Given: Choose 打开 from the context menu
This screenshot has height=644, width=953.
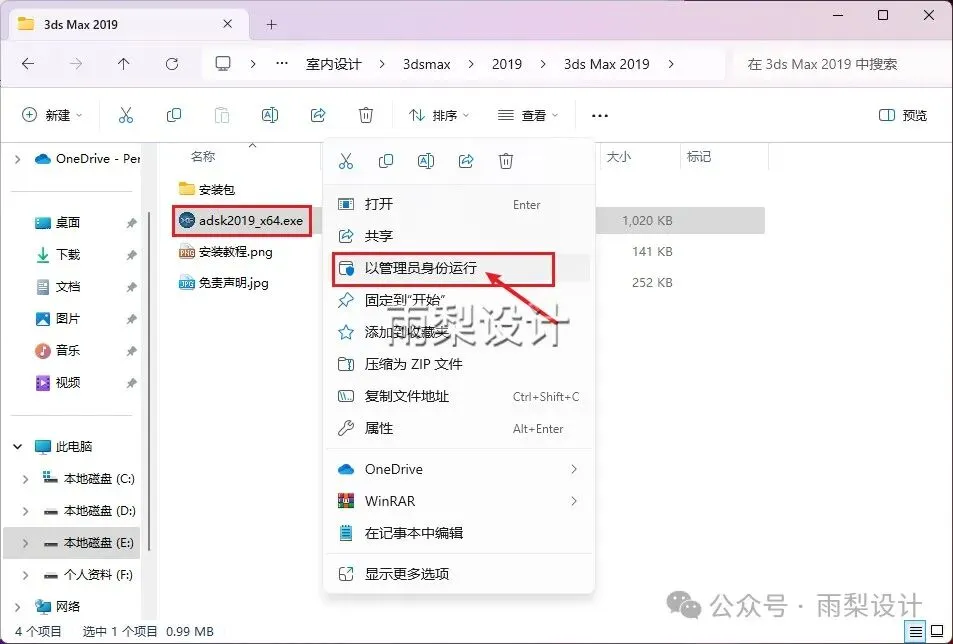Looking at the screenshot, I should (x=459, y=204).
